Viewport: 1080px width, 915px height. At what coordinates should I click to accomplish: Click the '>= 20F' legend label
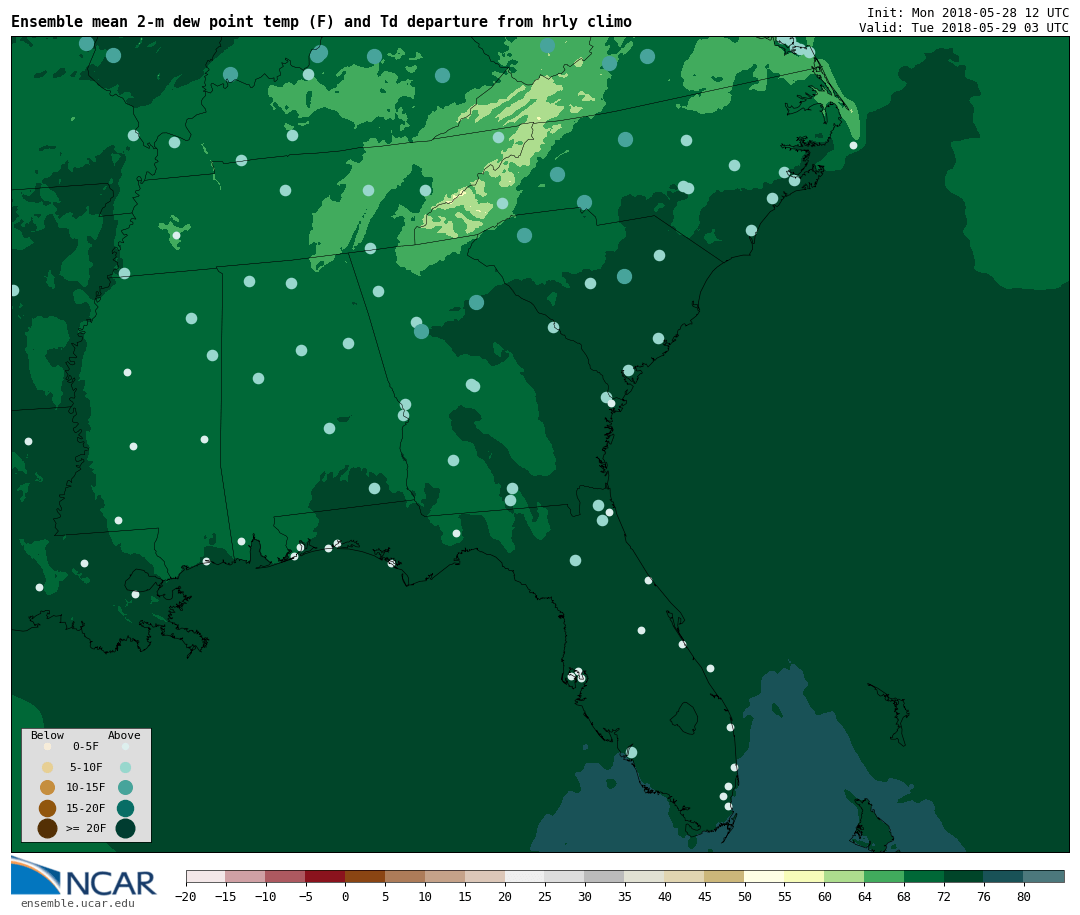(x=86, y=828)
